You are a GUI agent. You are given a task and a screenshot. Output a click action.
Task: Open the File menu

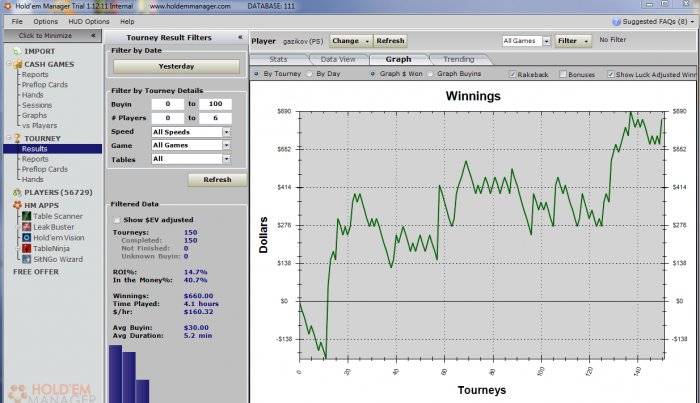[x=17, y=21]
